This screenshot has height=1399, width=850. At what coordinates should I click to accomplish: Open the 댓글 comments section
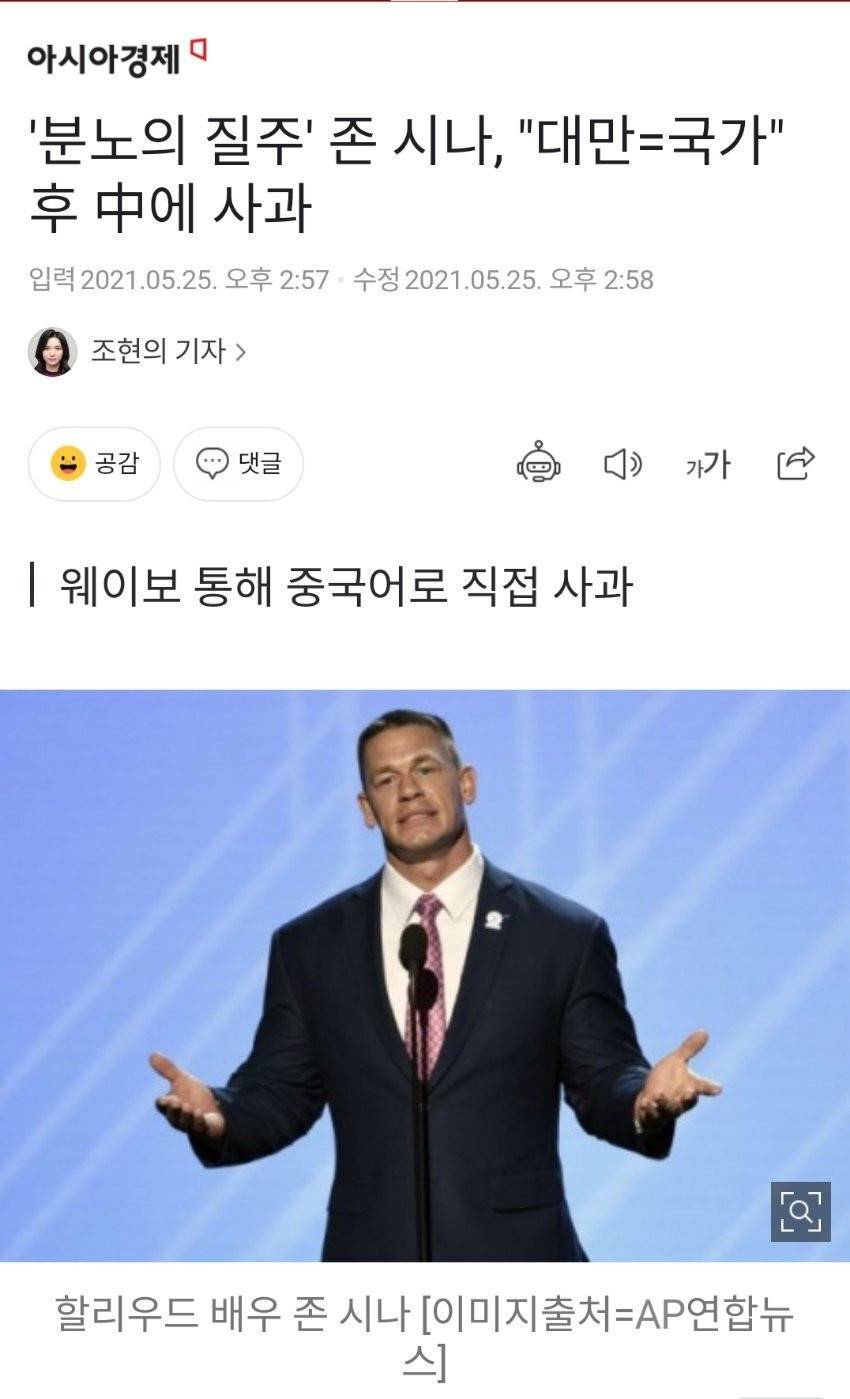point(238,464)
